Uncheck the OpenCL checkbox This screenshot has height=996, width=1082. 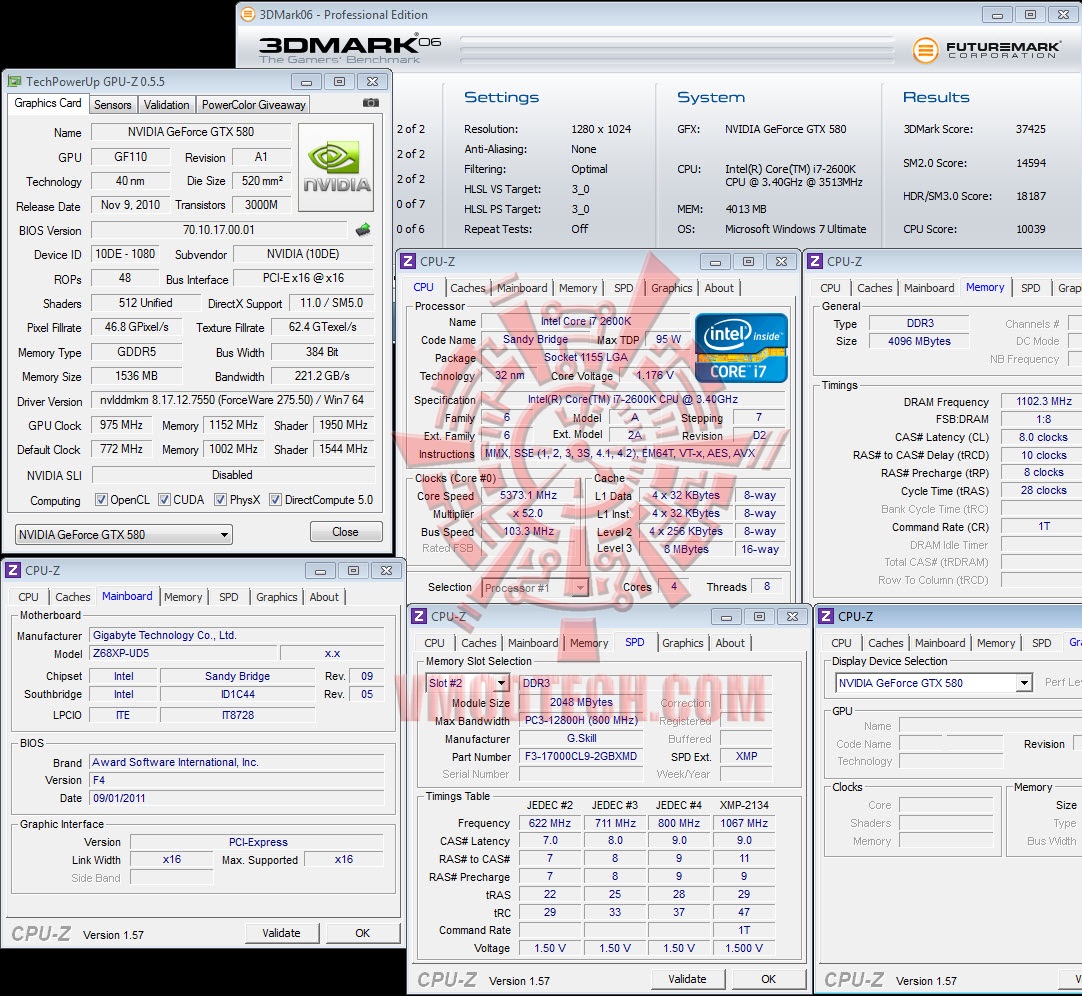pos(101,500)
